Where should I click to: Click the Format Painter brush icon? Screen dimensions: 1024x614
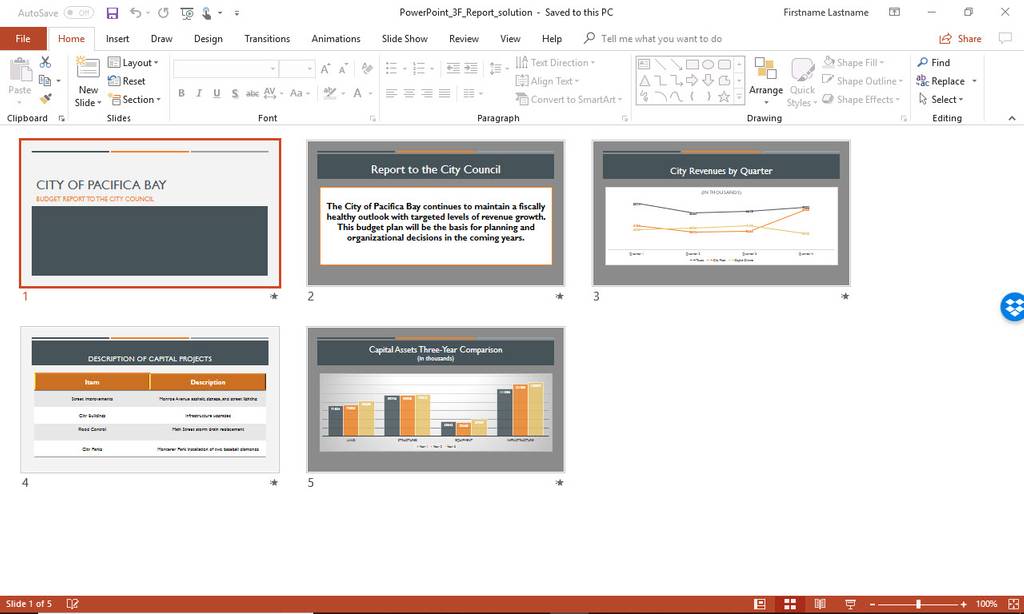[45, 99]
